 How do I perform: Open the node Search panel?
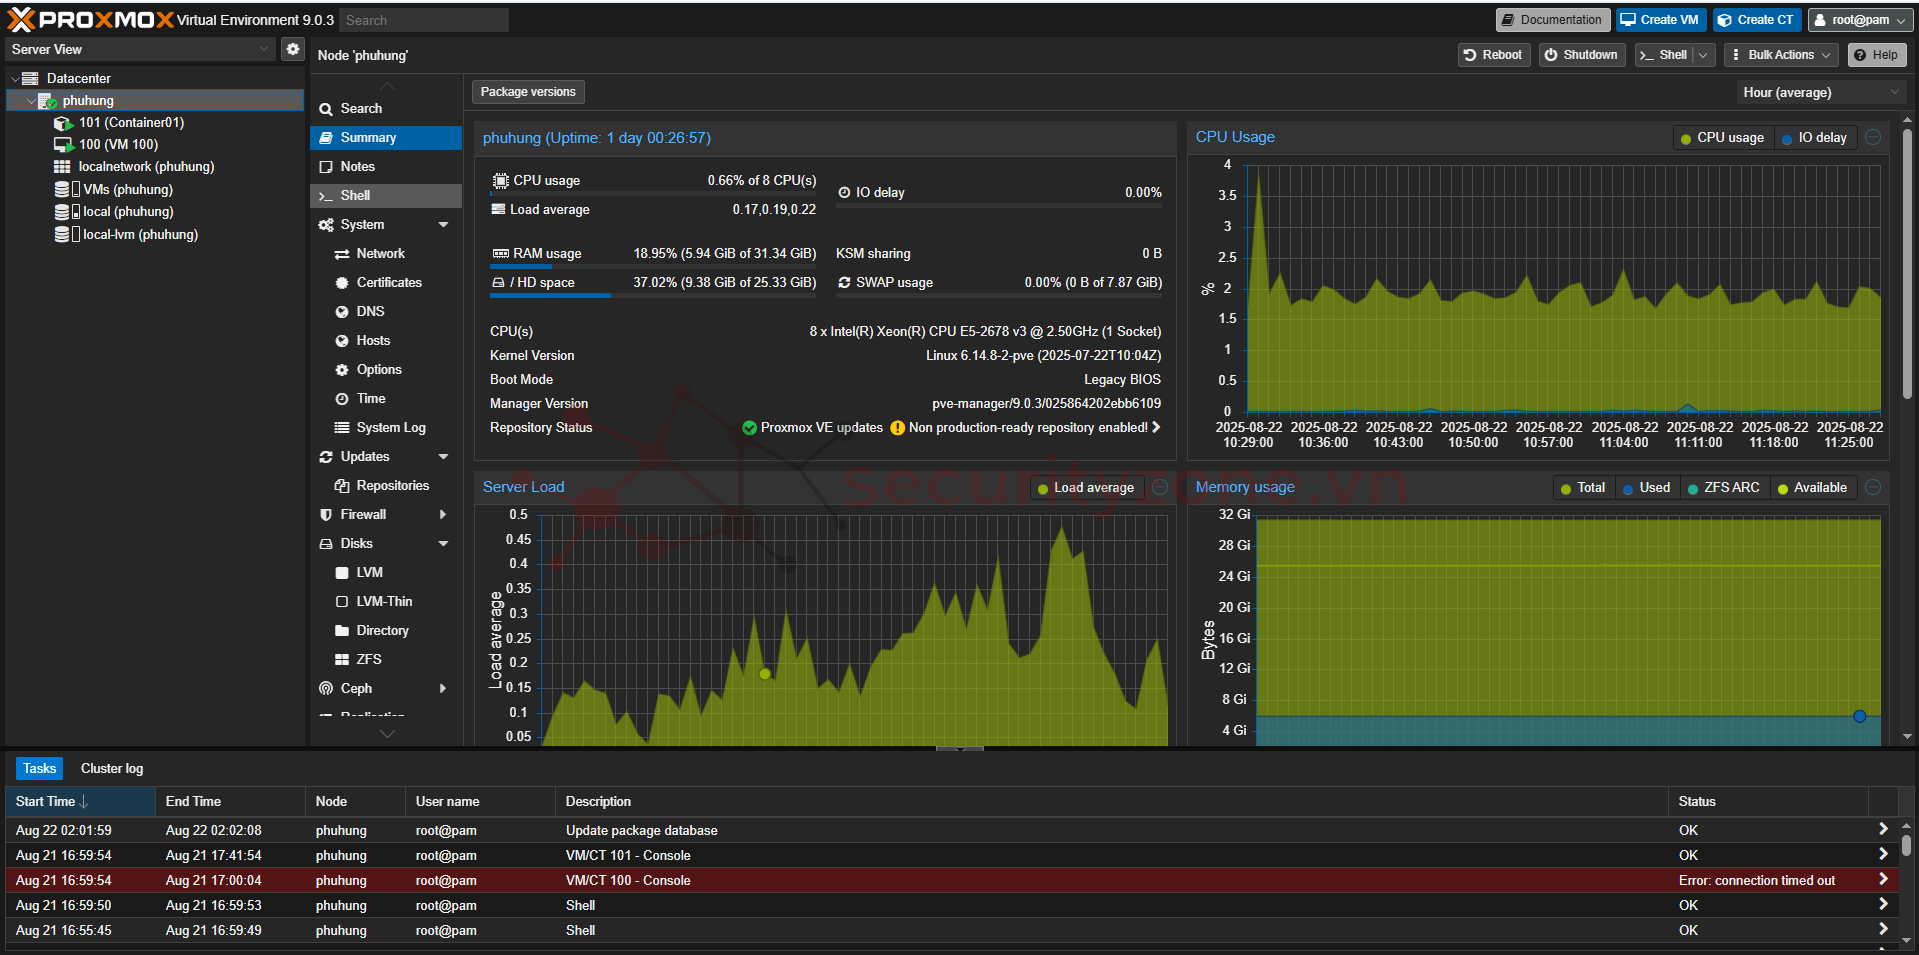(386, 108)
